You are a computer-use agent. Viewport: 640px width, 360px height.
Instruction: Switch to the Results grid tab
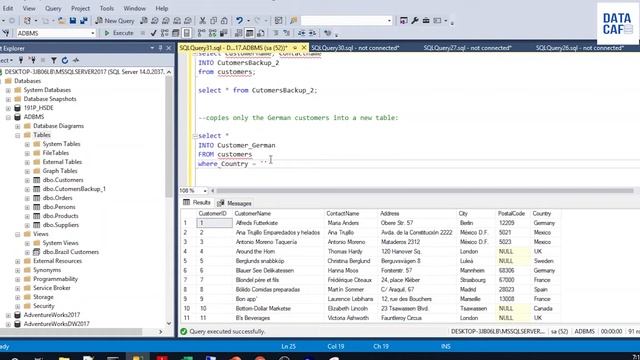pyautogui.click(x=197, y=202)
